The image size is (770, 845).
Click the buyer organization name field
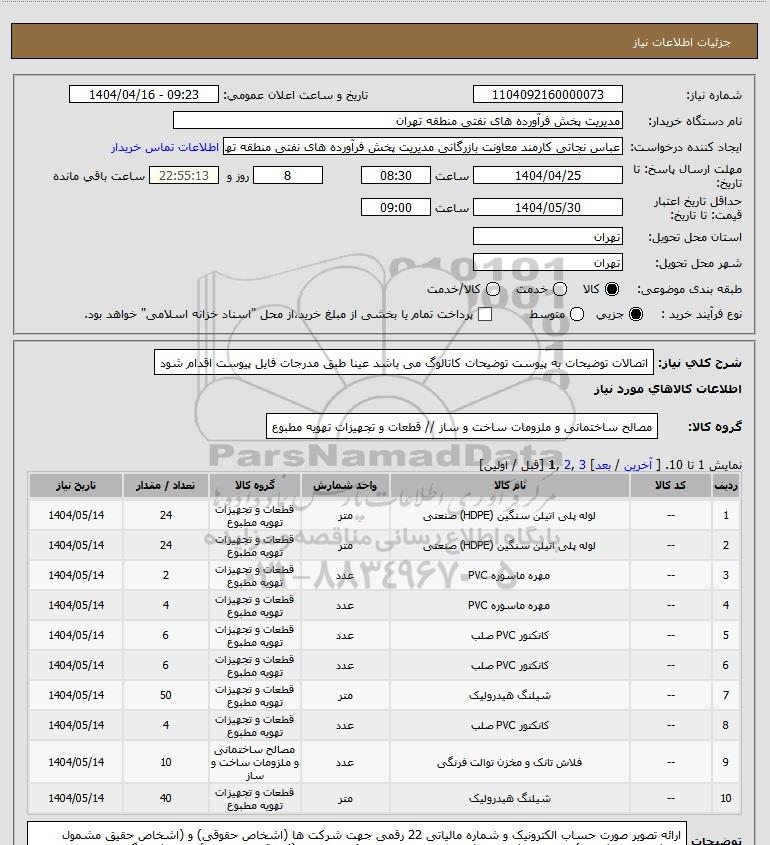coord(398,121)
